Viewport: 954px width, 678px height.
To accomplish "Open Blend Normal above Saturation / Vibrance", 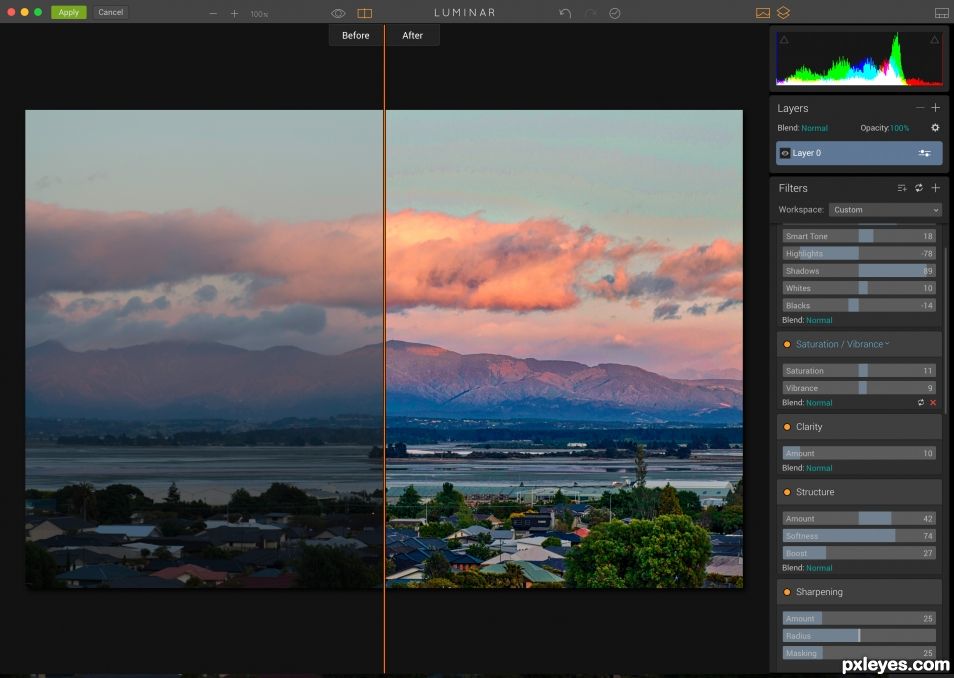I will 819,320.
